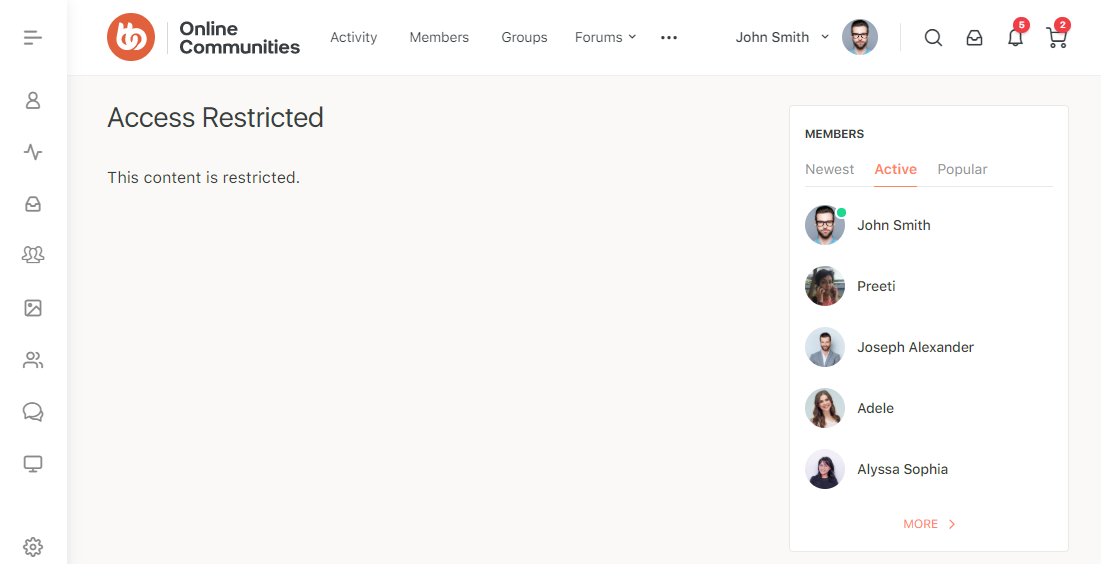Open the forums chat bubble icon in sidebar

pos(33,412)
